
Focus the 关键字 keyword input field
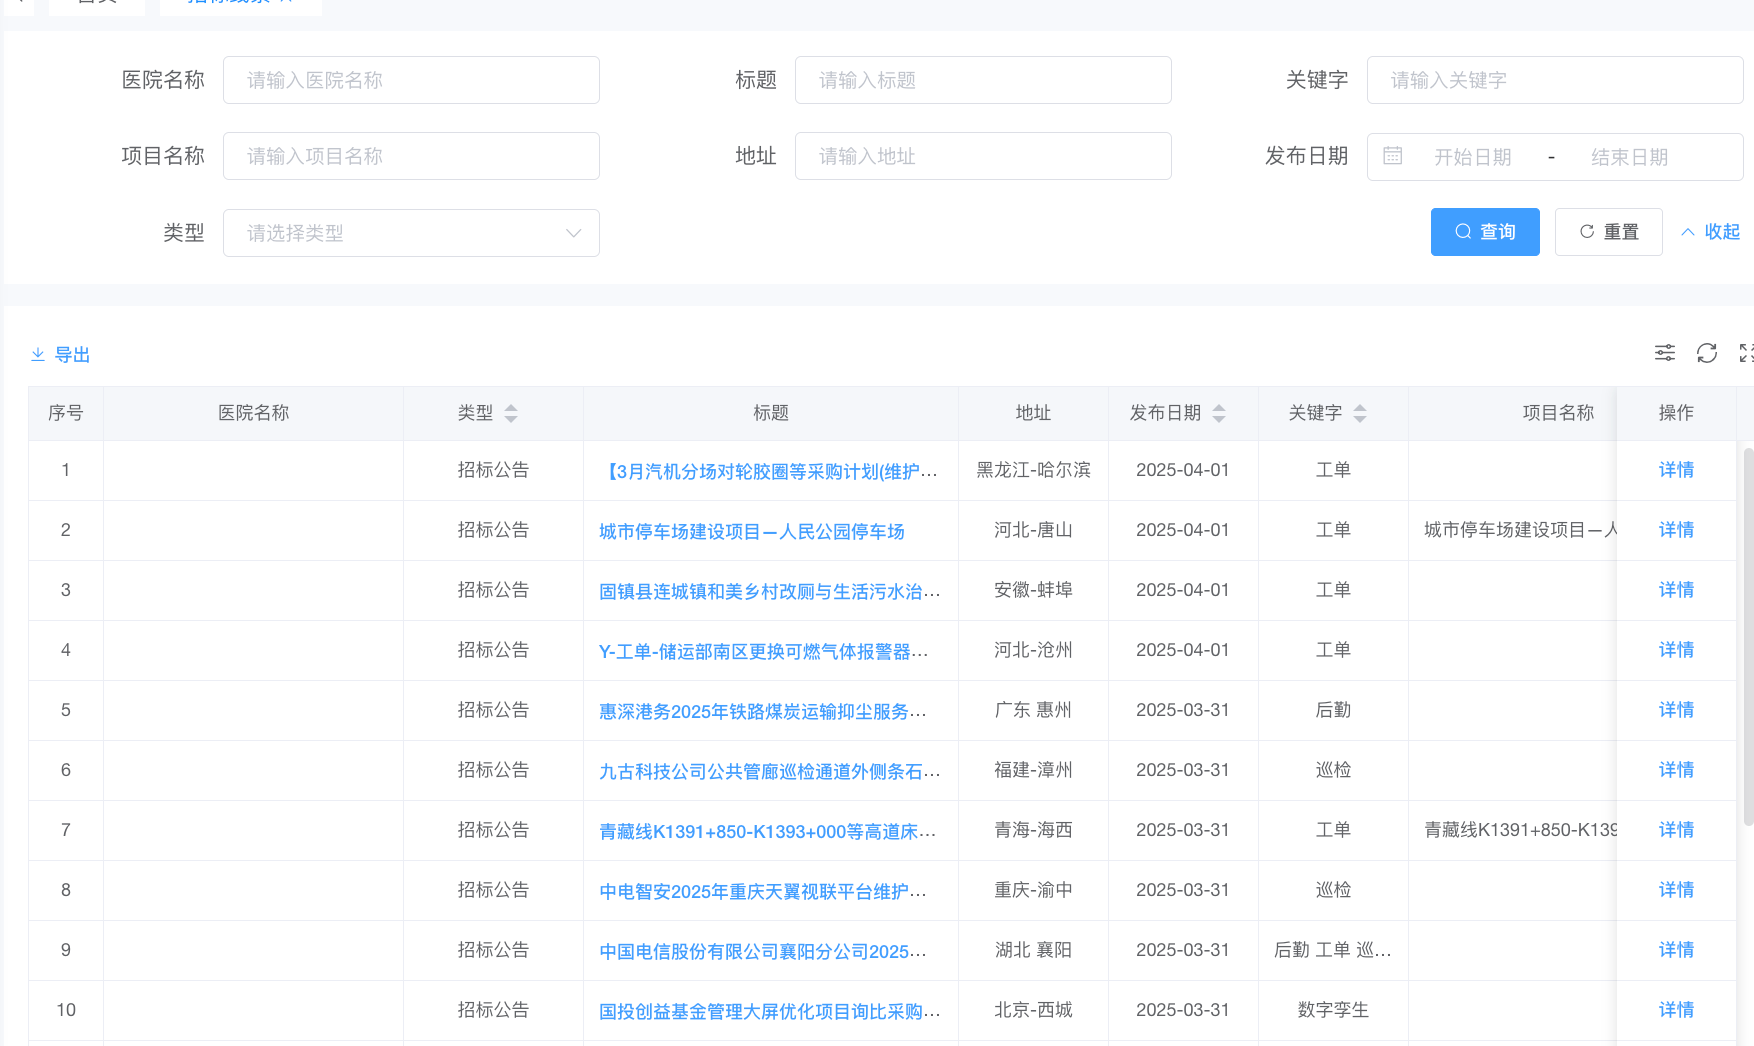[1554, 80]
